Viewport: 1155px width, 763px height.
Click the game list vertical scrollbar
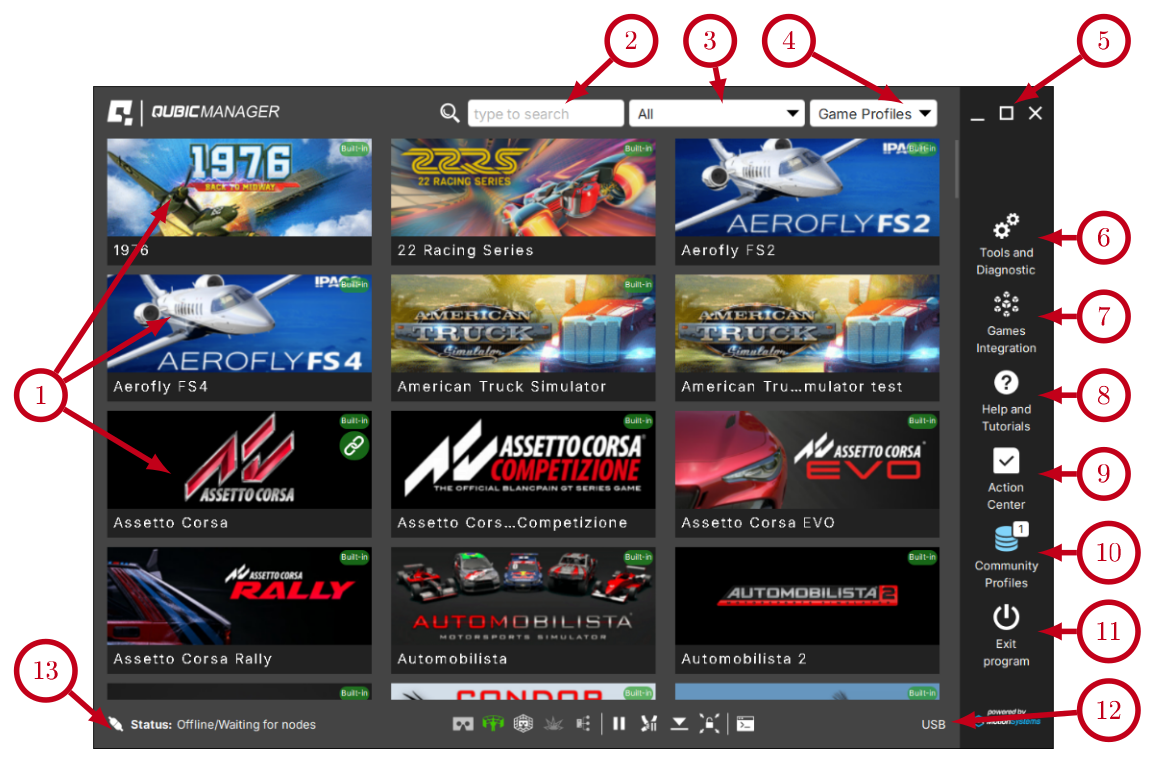point(956,170)
